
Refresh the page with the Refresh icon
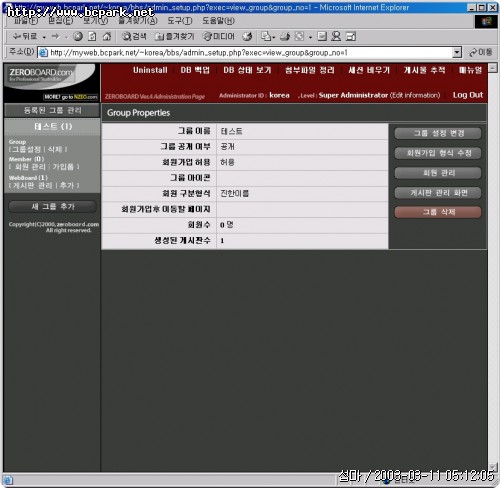pyautogui.click(x=92, y=36)
